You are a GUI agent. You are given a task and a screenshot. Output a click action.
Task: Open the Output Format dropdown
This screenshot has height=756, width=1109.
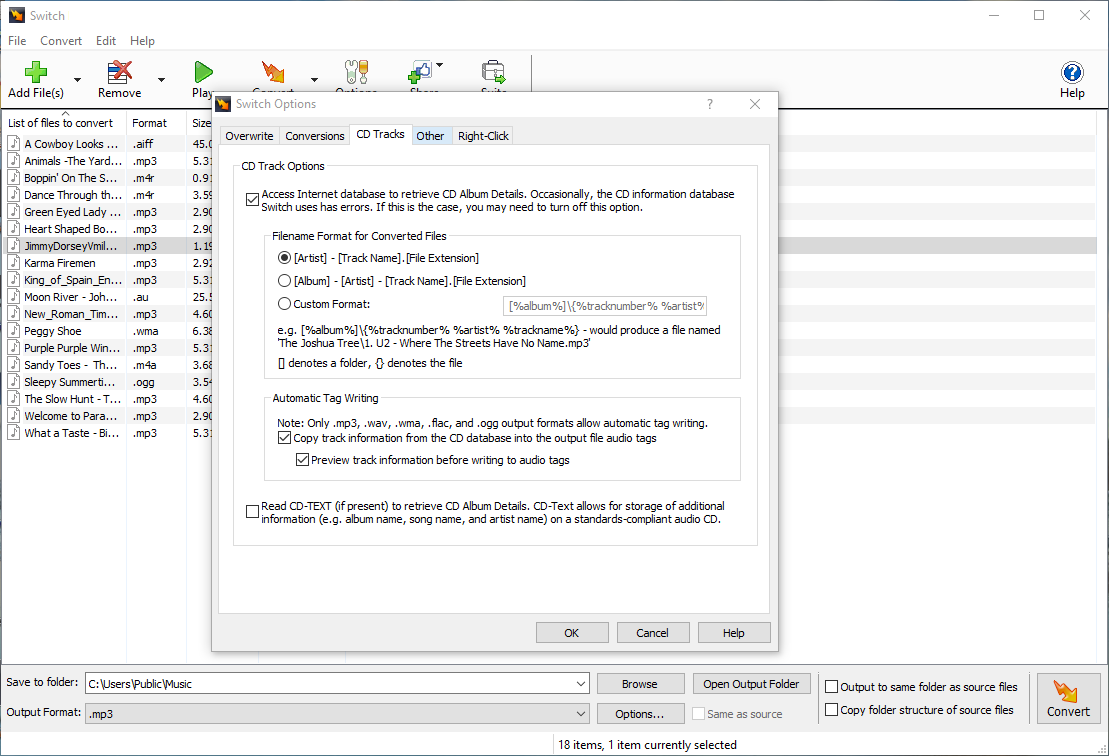[583, 712]
